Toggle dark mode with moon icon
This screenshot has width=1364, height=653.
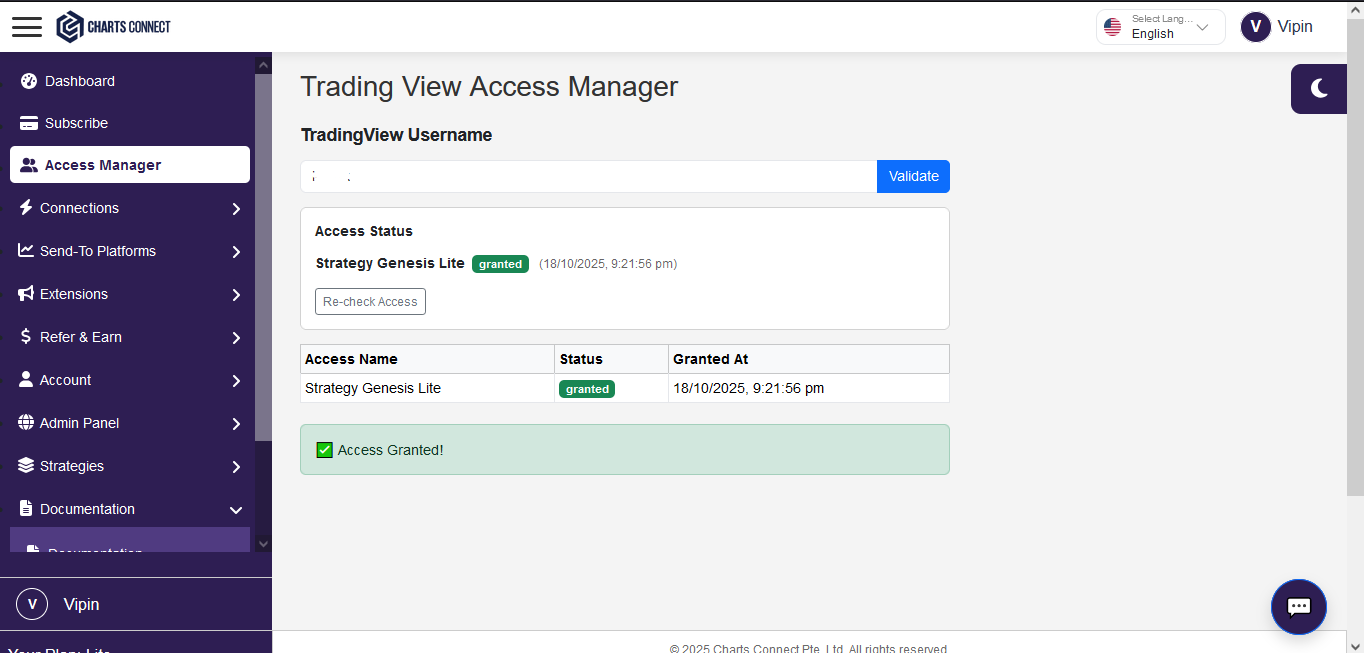(1319, 89)
